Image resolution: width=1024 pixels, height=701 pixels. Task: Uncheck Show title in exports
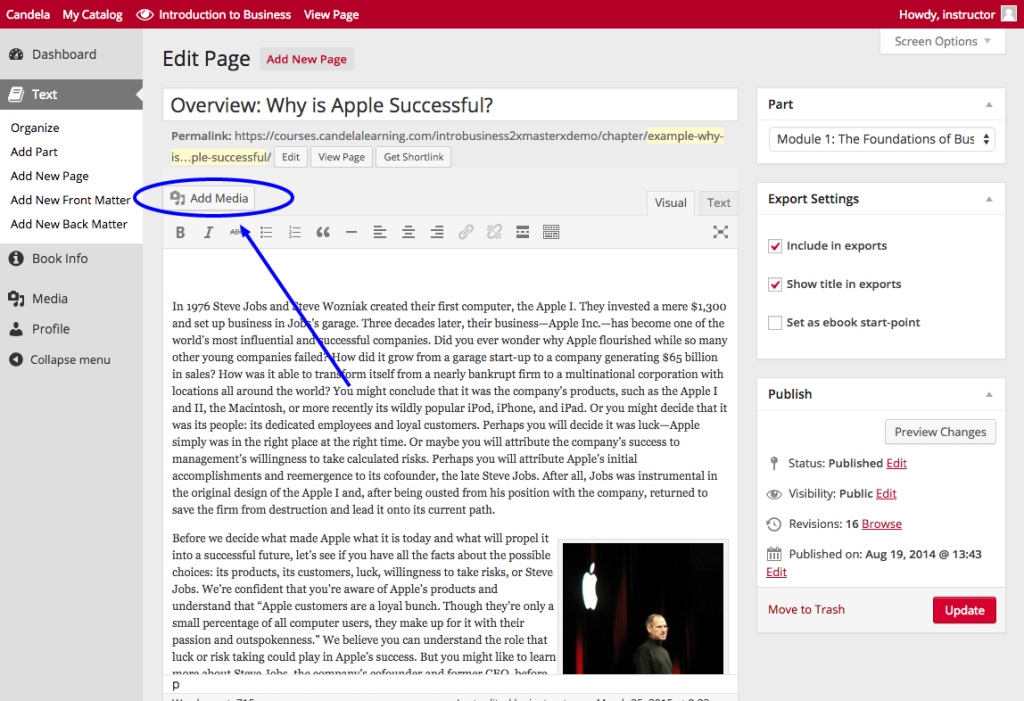click(775, 284)
